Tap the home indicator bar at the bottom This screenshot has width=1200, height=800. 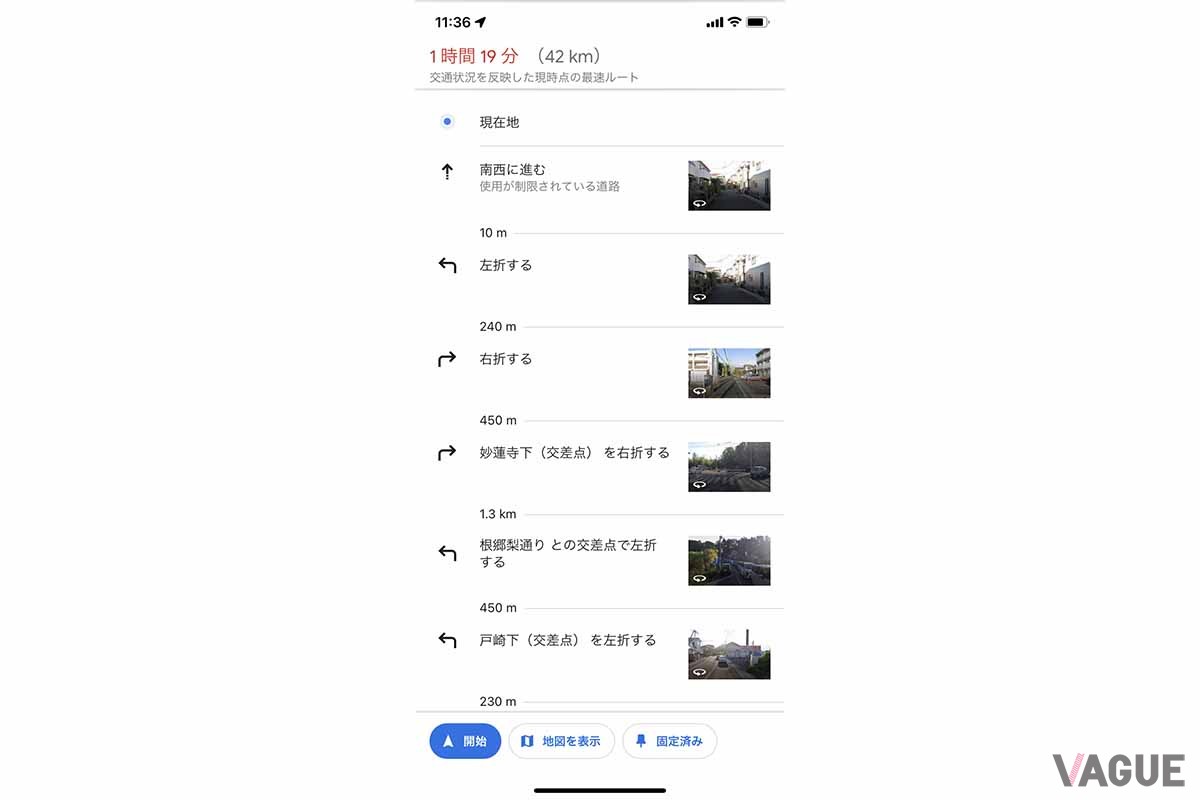pos(599,791)
